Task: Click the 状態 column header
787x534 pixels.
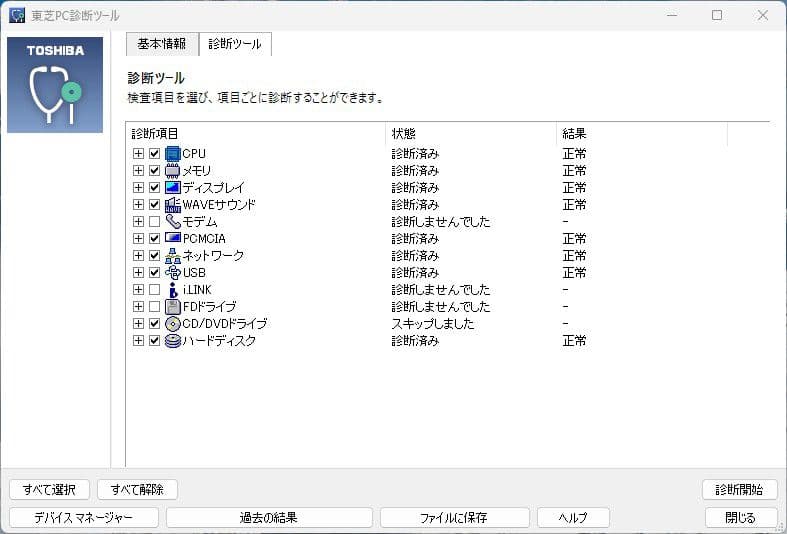Action: [471, 134]
